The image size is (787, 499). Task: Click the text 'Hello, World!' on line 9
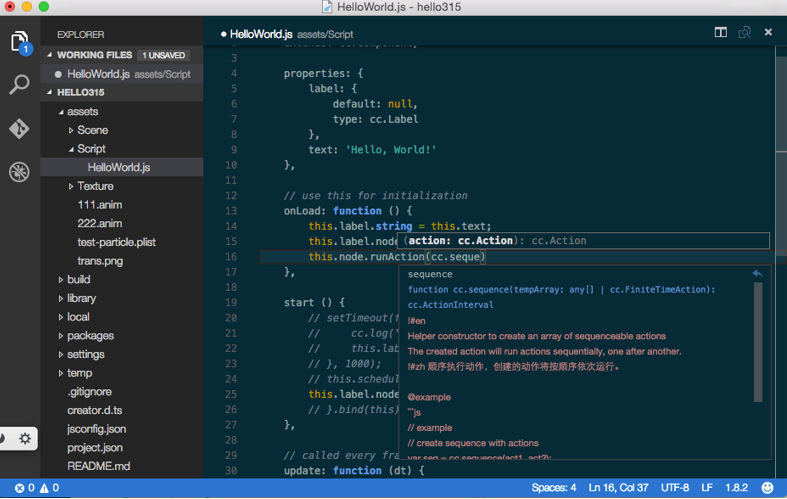391,150
